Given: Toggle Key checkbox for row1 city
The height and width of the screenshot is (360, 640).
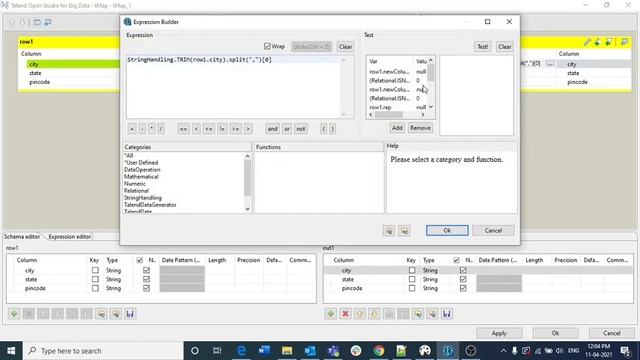Looking at the screenshot, I should tap(95, 270).
